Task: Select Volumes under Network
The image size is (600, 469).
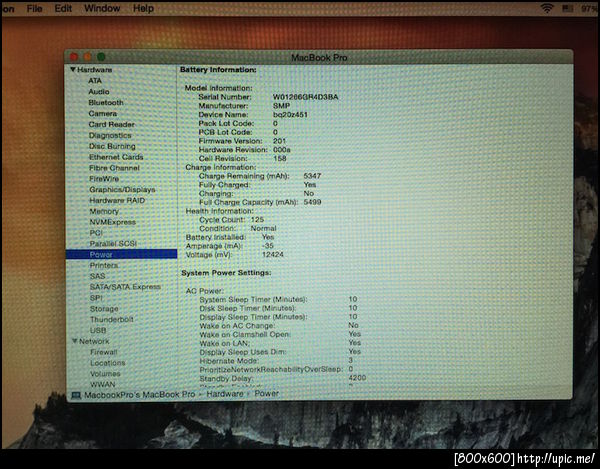Action: click(105, 374)
